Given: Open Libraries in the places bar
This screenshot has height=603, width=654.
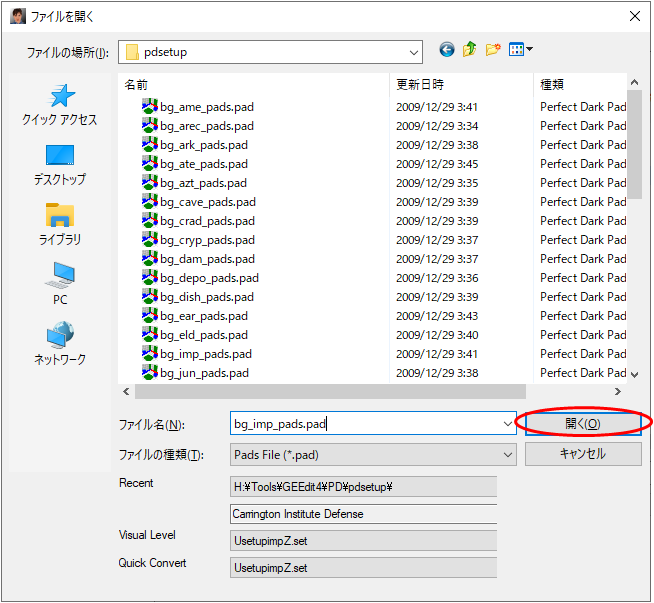Looking at the screenshot, I should [60, 225].
